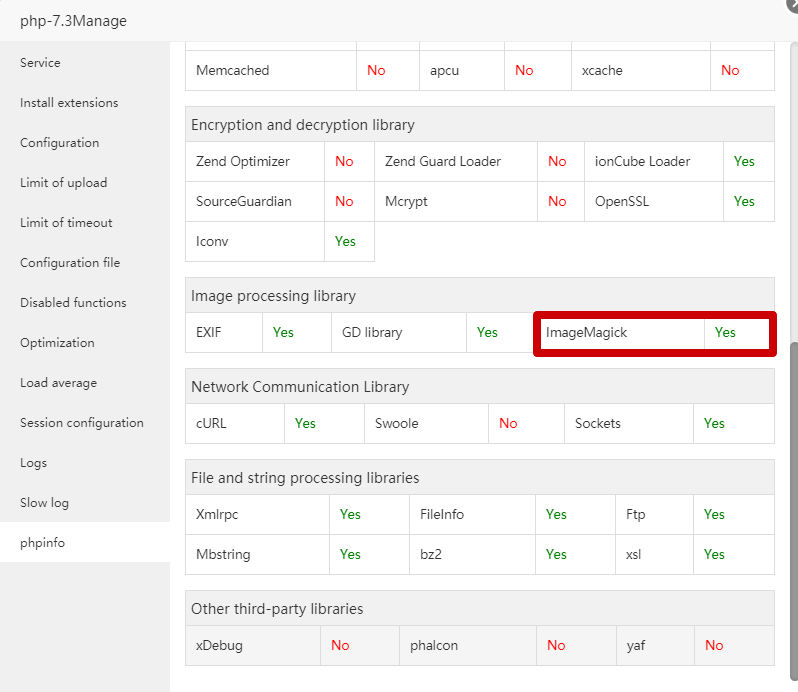Click the Swoole status No cell
The height and width of the screenshot is (692, 798).
(x=508, y=424)
